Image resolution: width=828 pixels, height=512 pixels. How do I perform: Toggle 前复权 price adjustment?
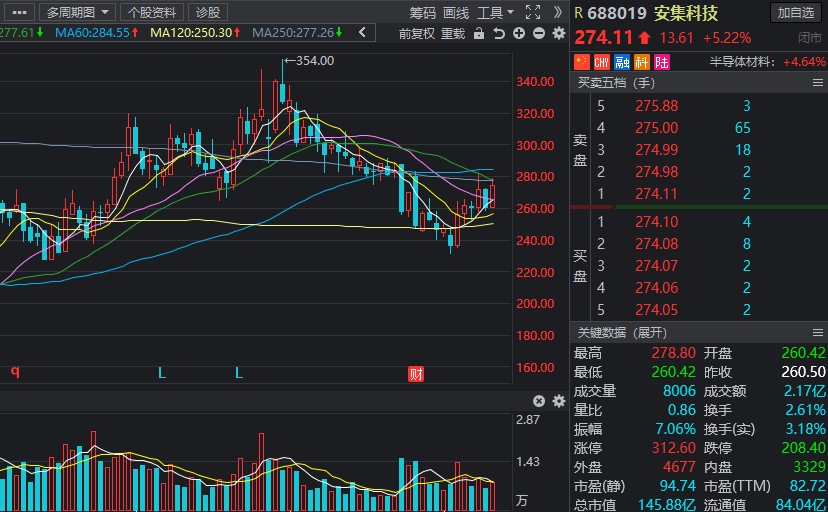(417, 34)
